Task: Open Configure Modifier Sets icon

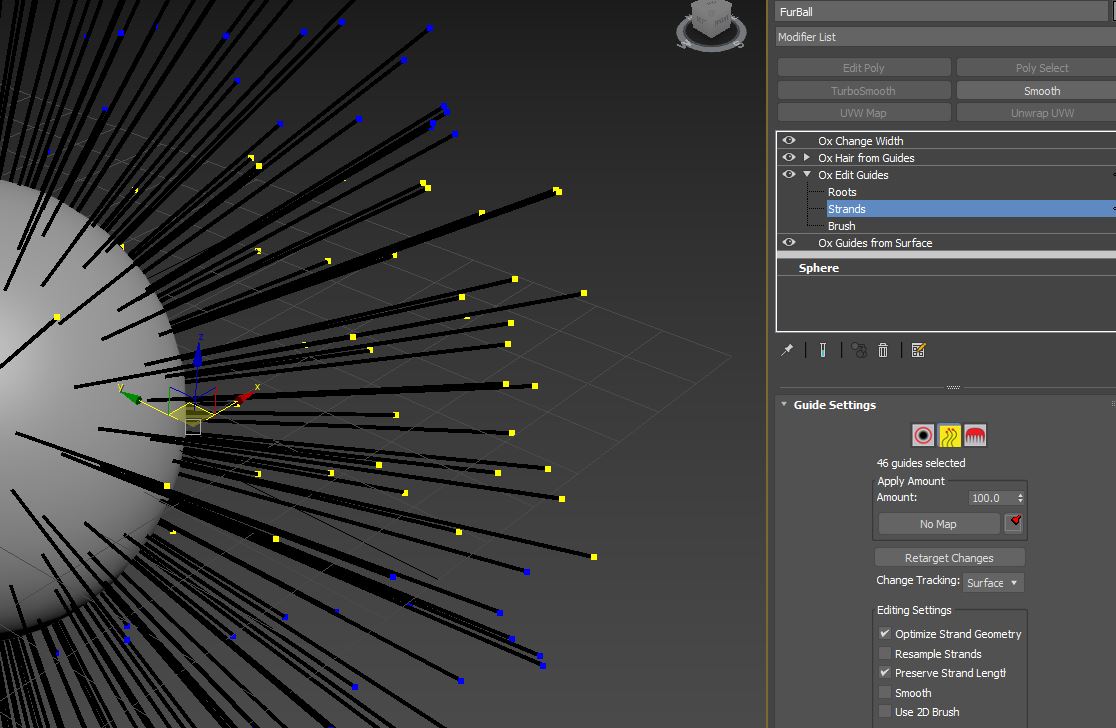Action: (918, 350)
